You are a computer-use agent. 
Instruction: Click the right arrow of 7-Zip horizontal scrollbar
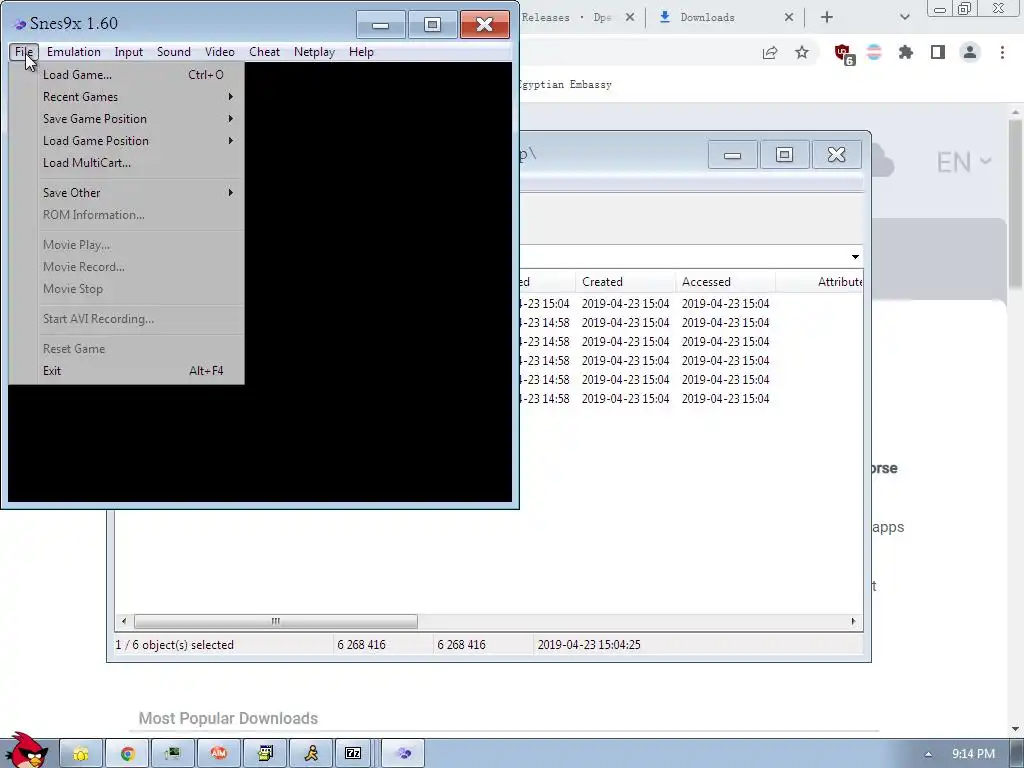pos(853,621)
